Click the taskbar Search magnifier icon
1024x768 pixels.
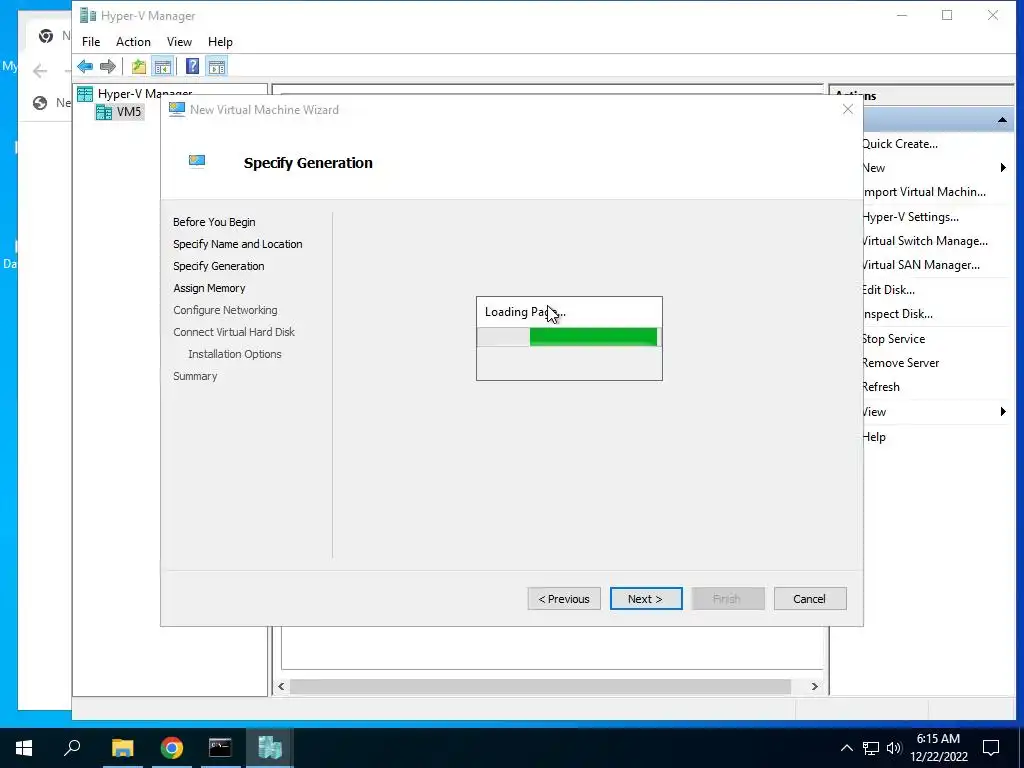coord(72,748)
